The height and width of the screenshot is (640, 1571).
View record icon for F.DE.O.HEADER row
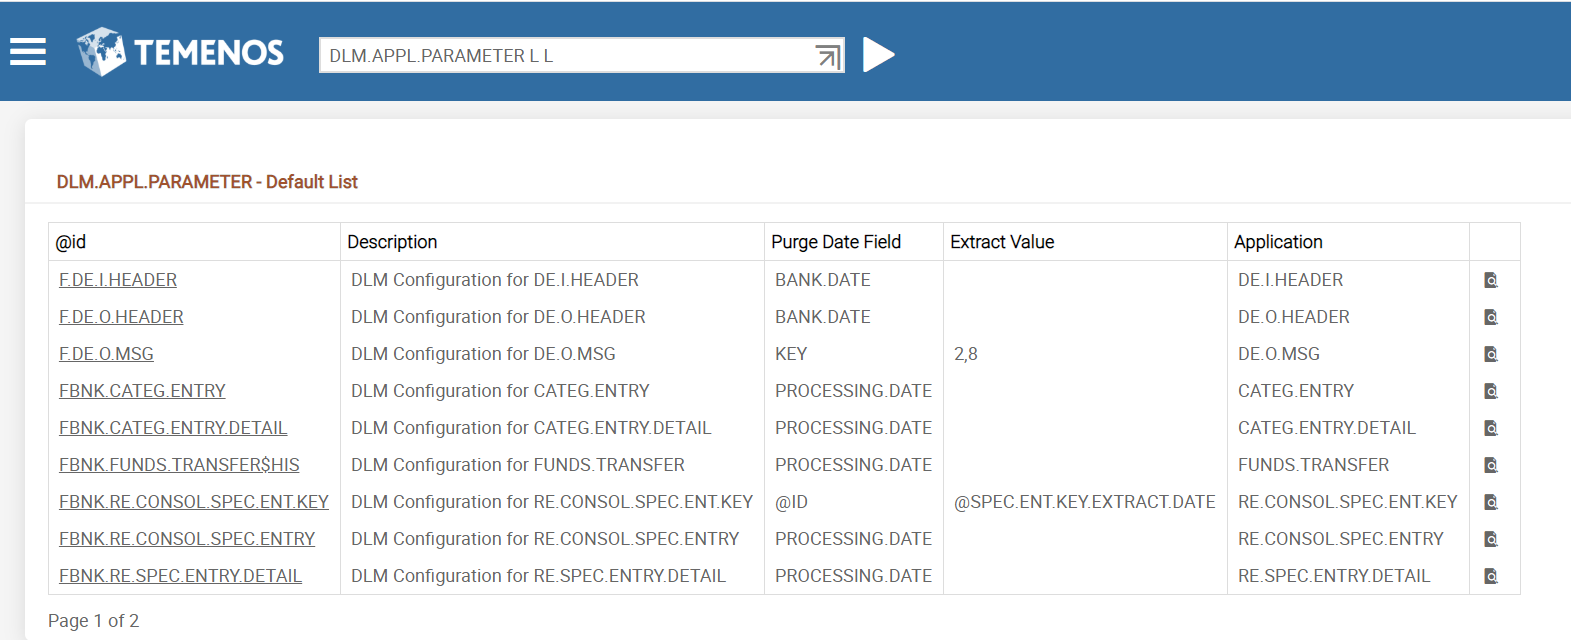tap(1490, 317)
